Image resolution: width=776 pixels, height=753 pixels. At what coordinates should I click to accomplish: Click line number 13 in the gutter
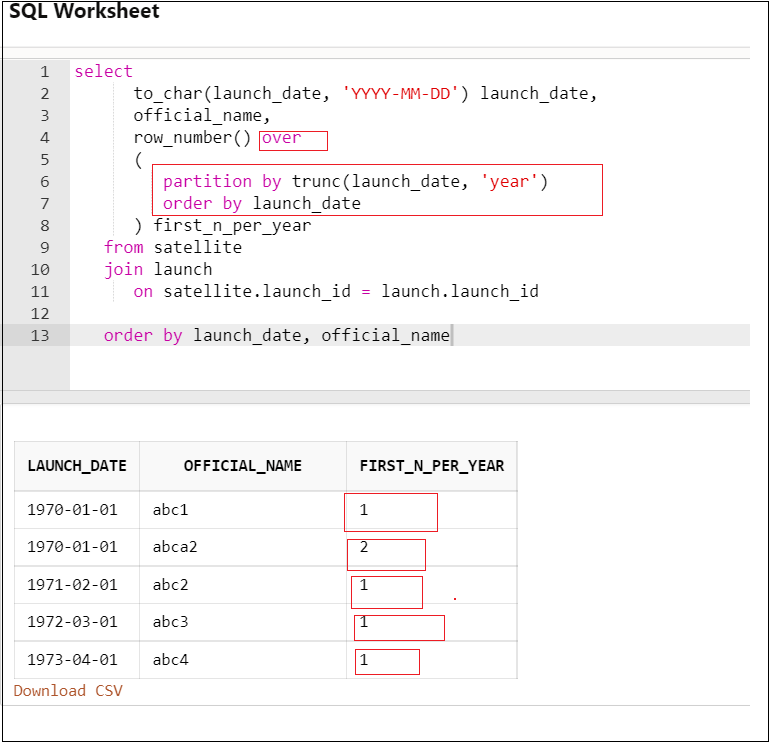coord(40,335)
